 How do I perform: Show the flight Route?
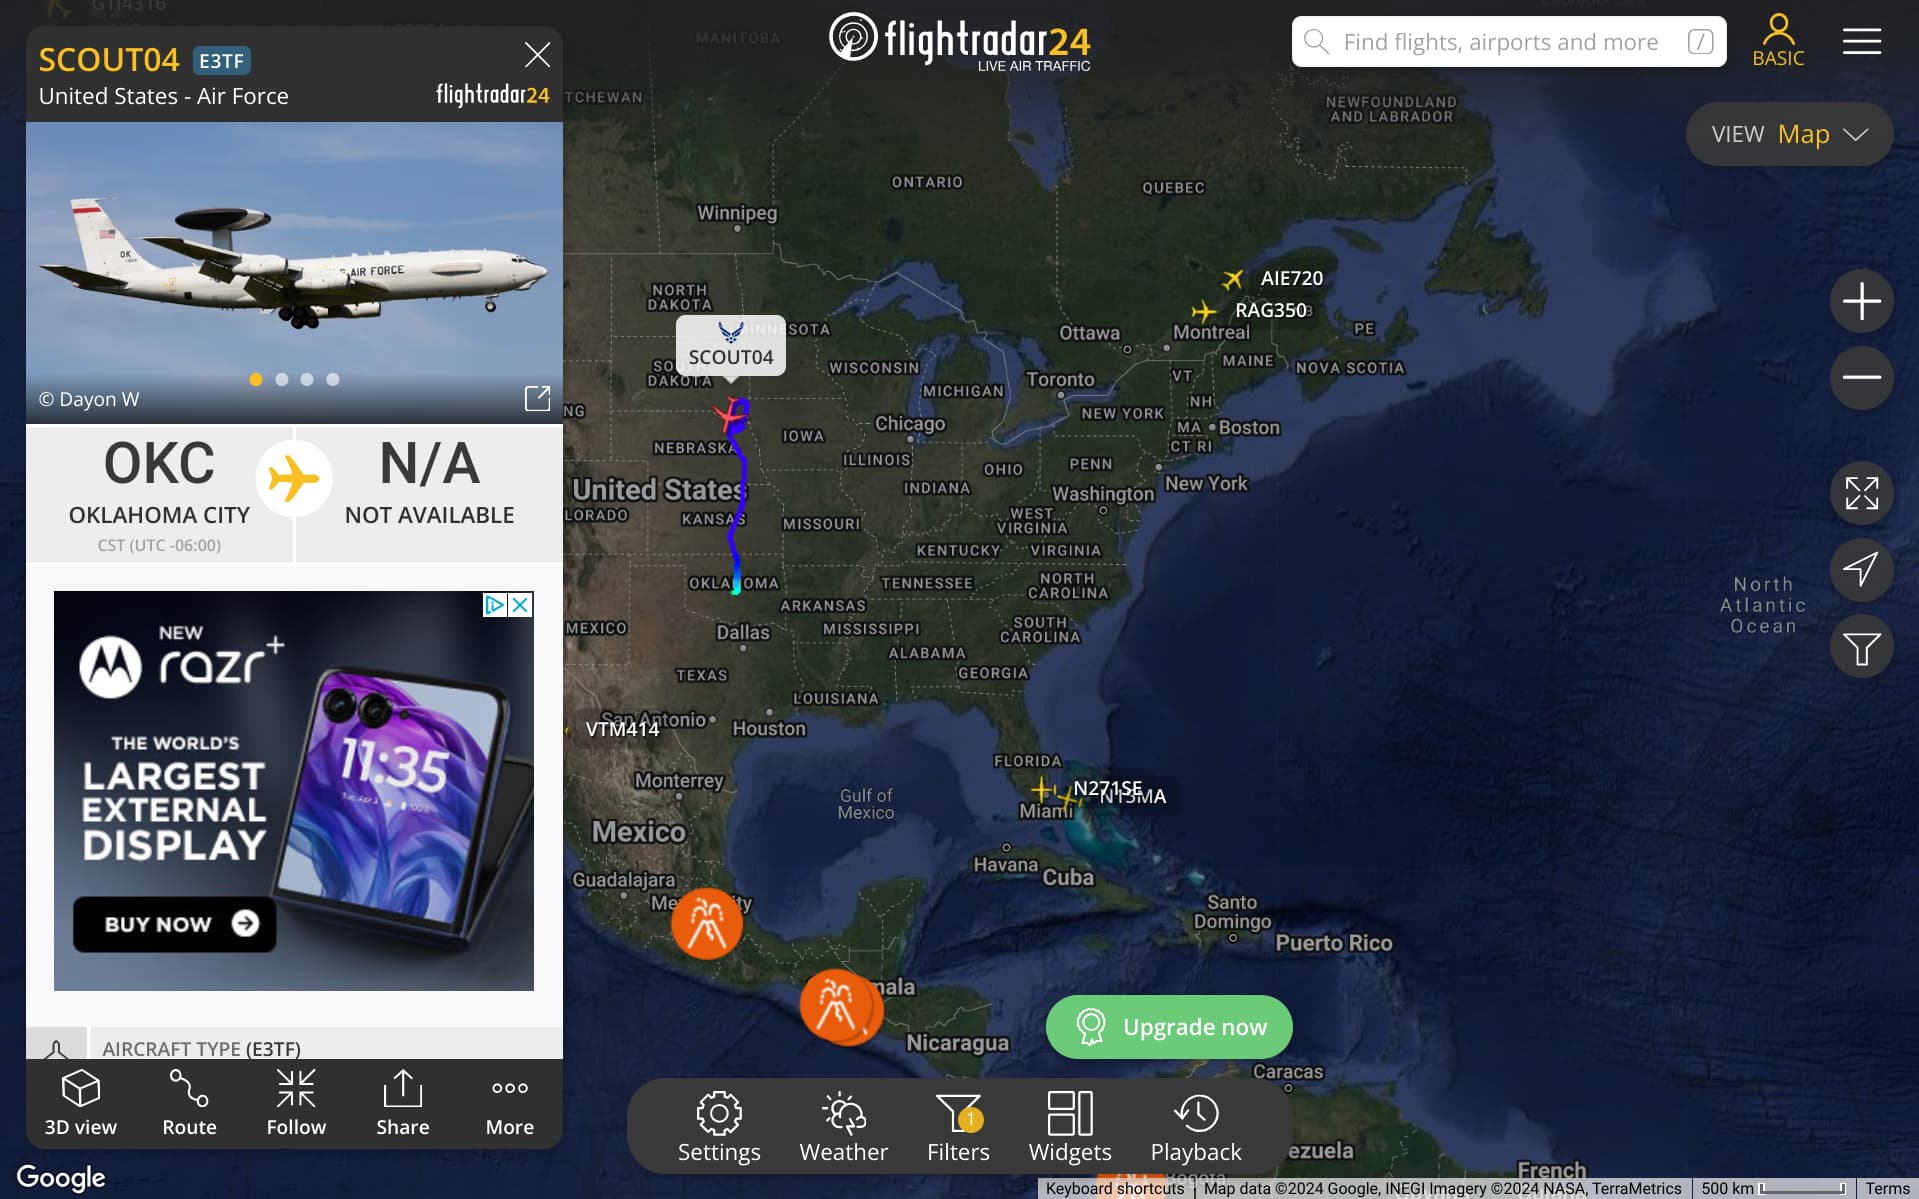tap(189, 1103)
